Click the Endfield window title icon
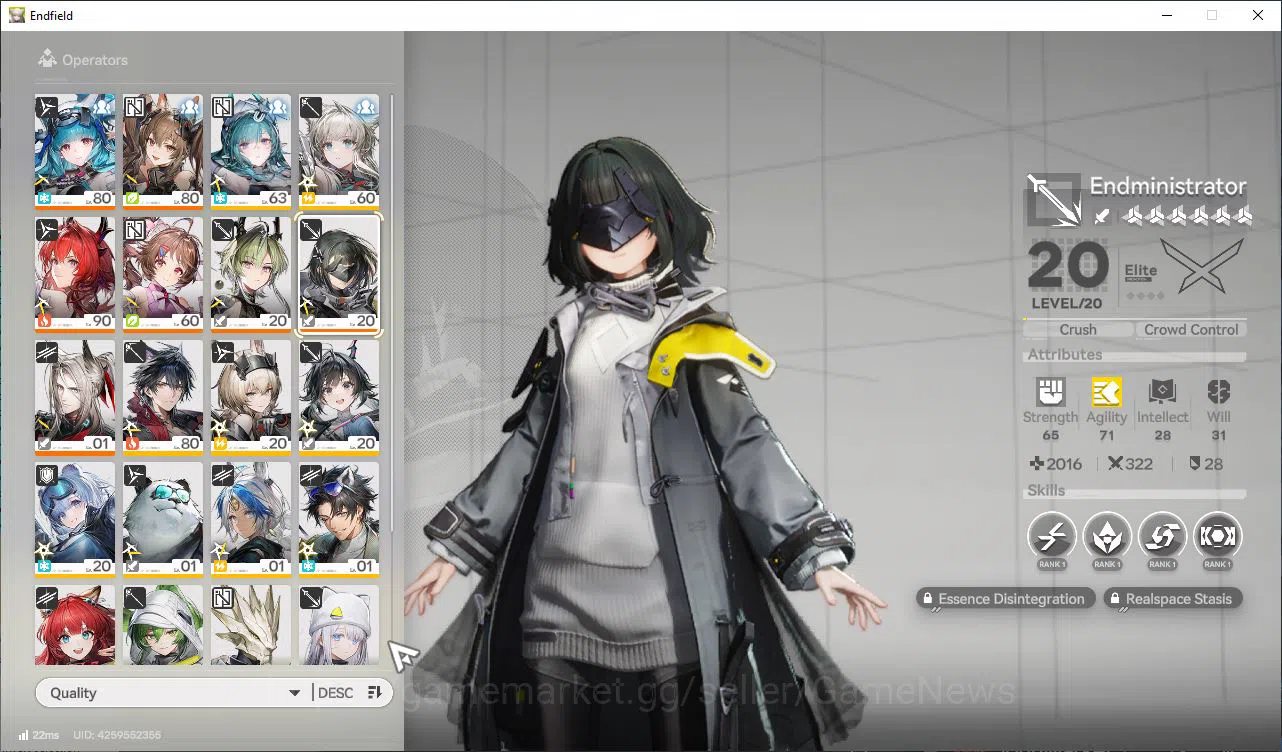This screenshot has width=1282, height=752. [17, 15]
